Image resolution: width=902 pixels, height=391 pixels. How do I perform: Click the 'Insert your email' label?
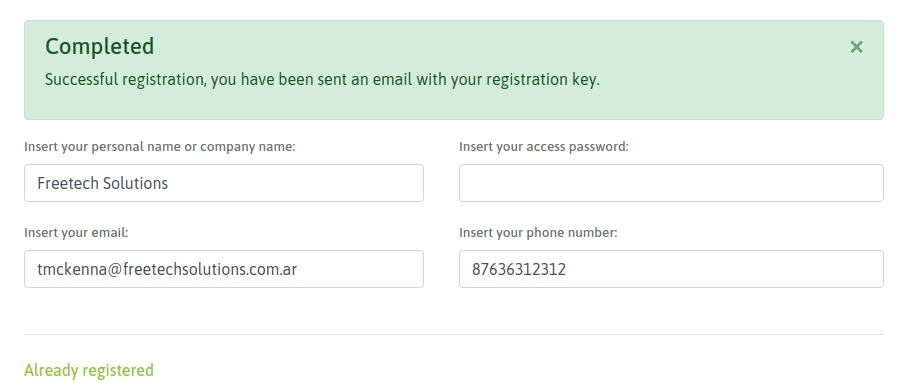coord(76,233)
